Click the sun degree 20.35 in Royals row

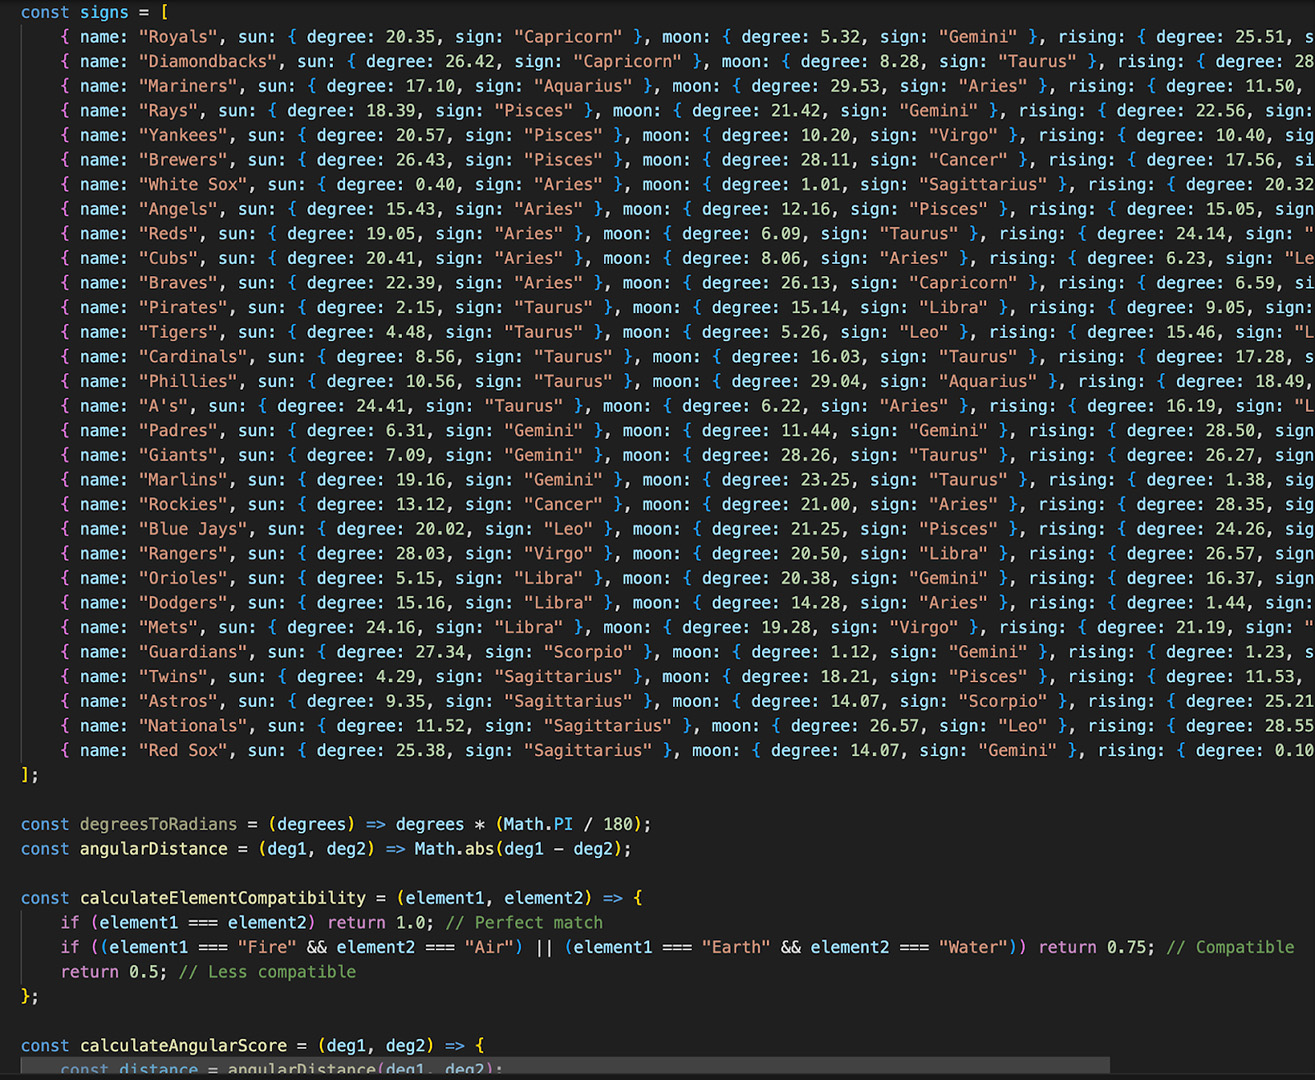411,37
